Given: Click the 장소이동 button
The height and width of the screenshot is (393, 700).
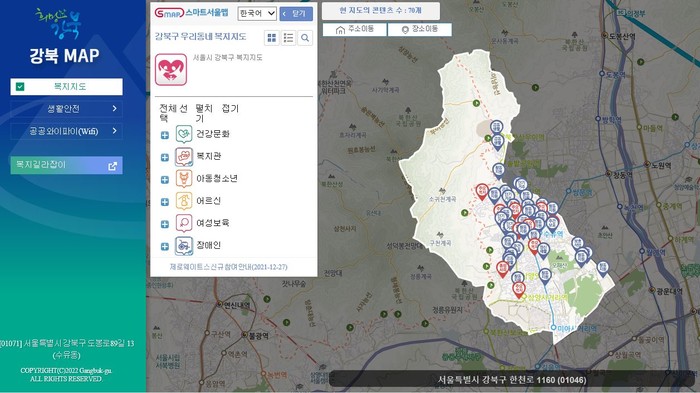Looking at the screenshot, I should pos(420,29).
